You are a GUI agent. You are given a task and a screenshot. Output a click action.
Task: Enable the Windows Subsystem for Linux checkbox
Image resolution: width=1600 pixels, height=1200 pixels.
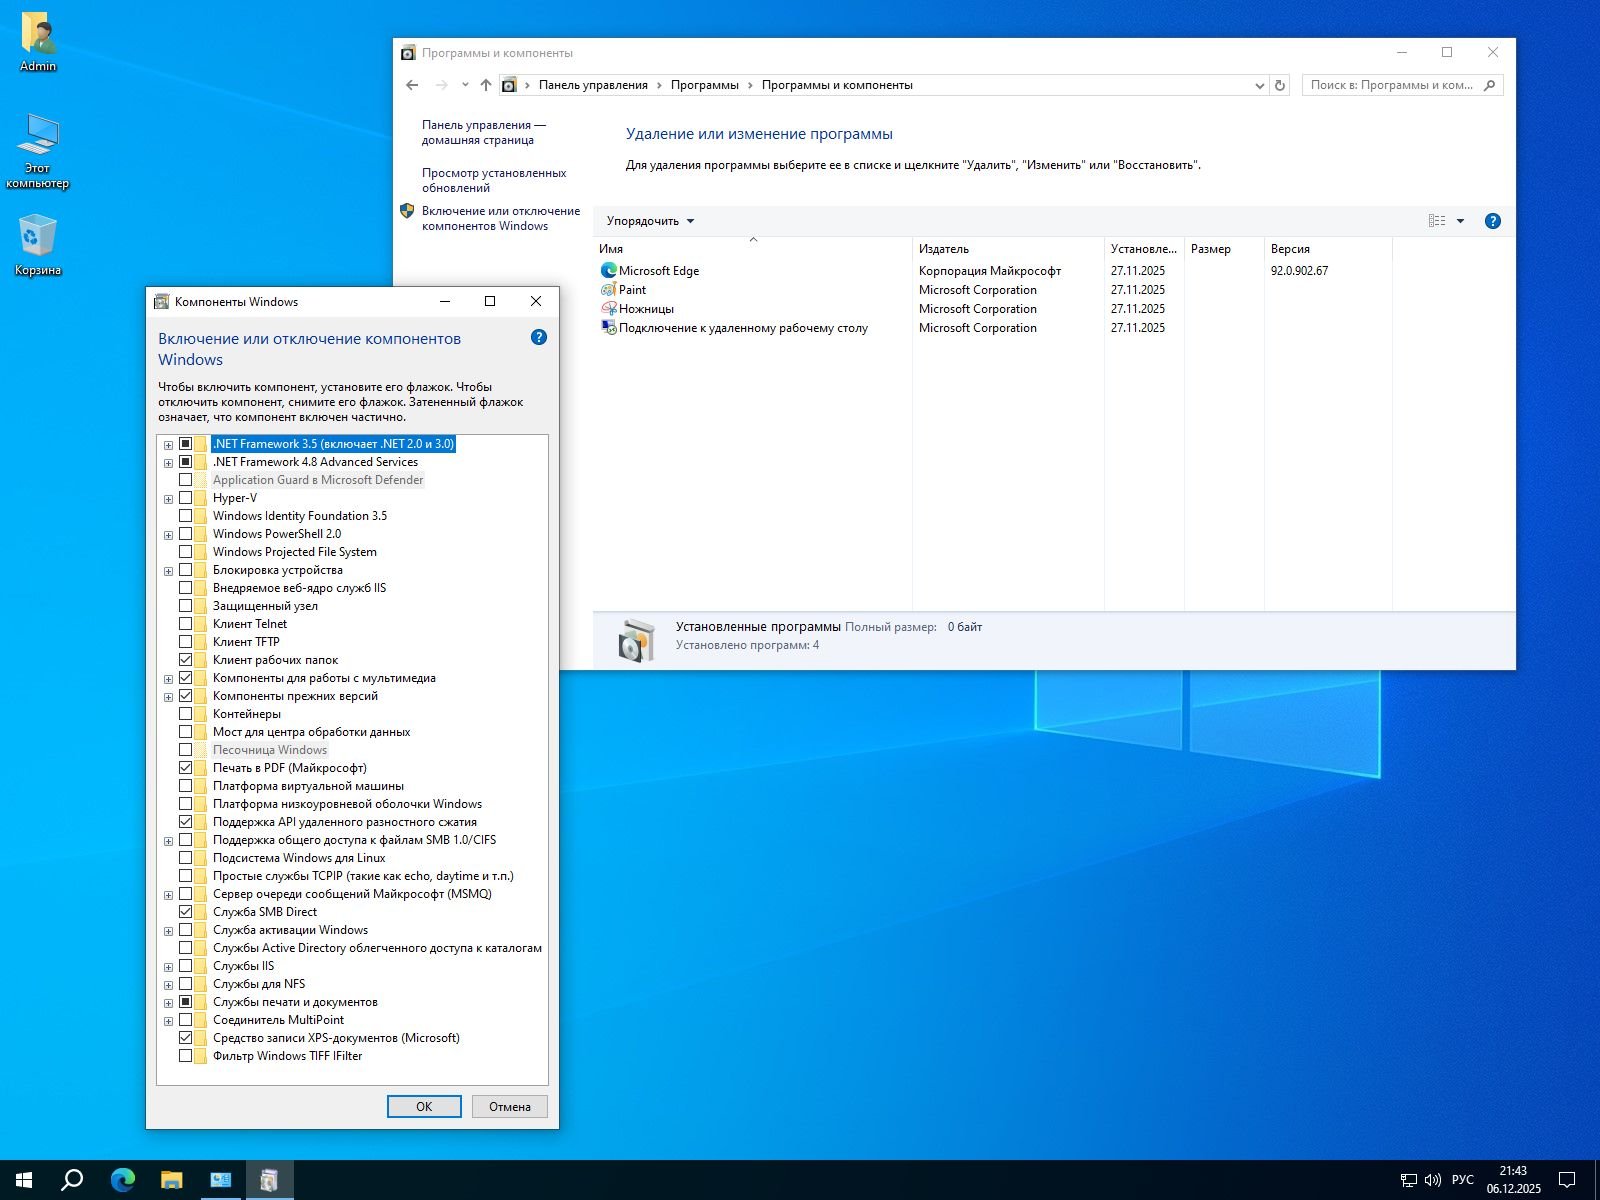click(186, 858)
